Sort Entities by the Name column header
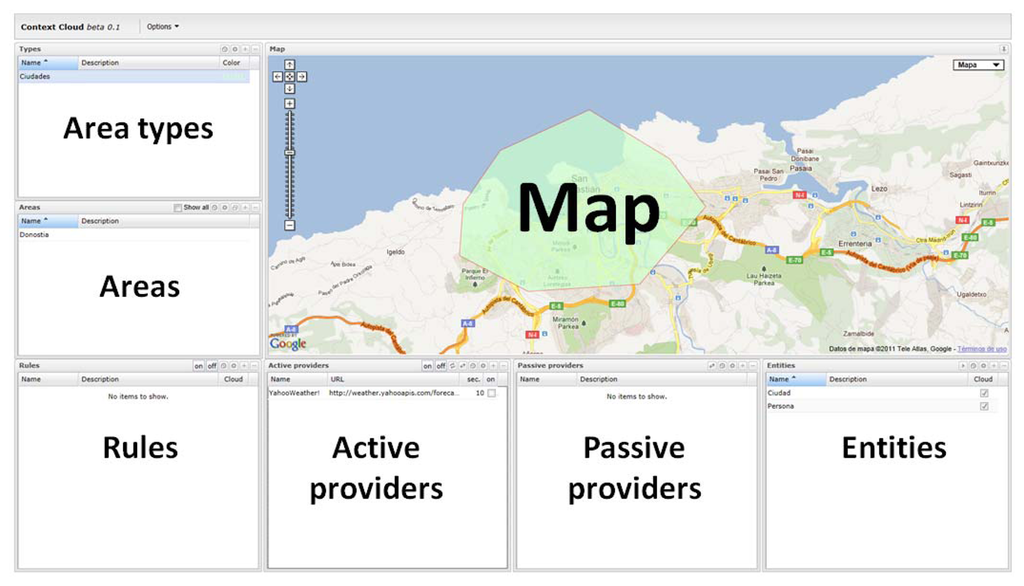 [796, 379]
